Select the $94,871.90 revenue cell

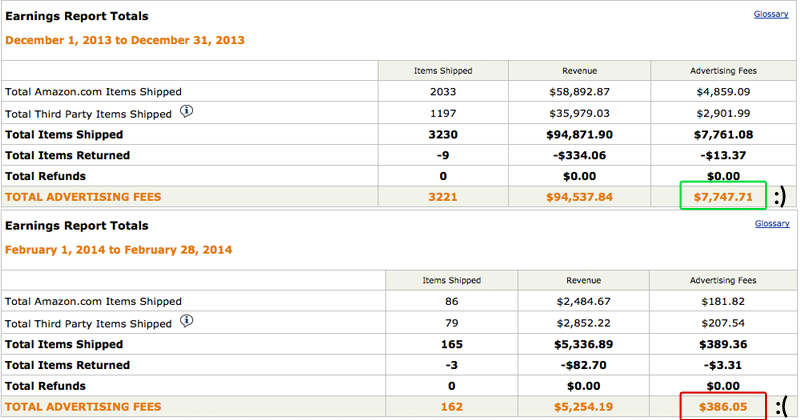tap(579, 135)
